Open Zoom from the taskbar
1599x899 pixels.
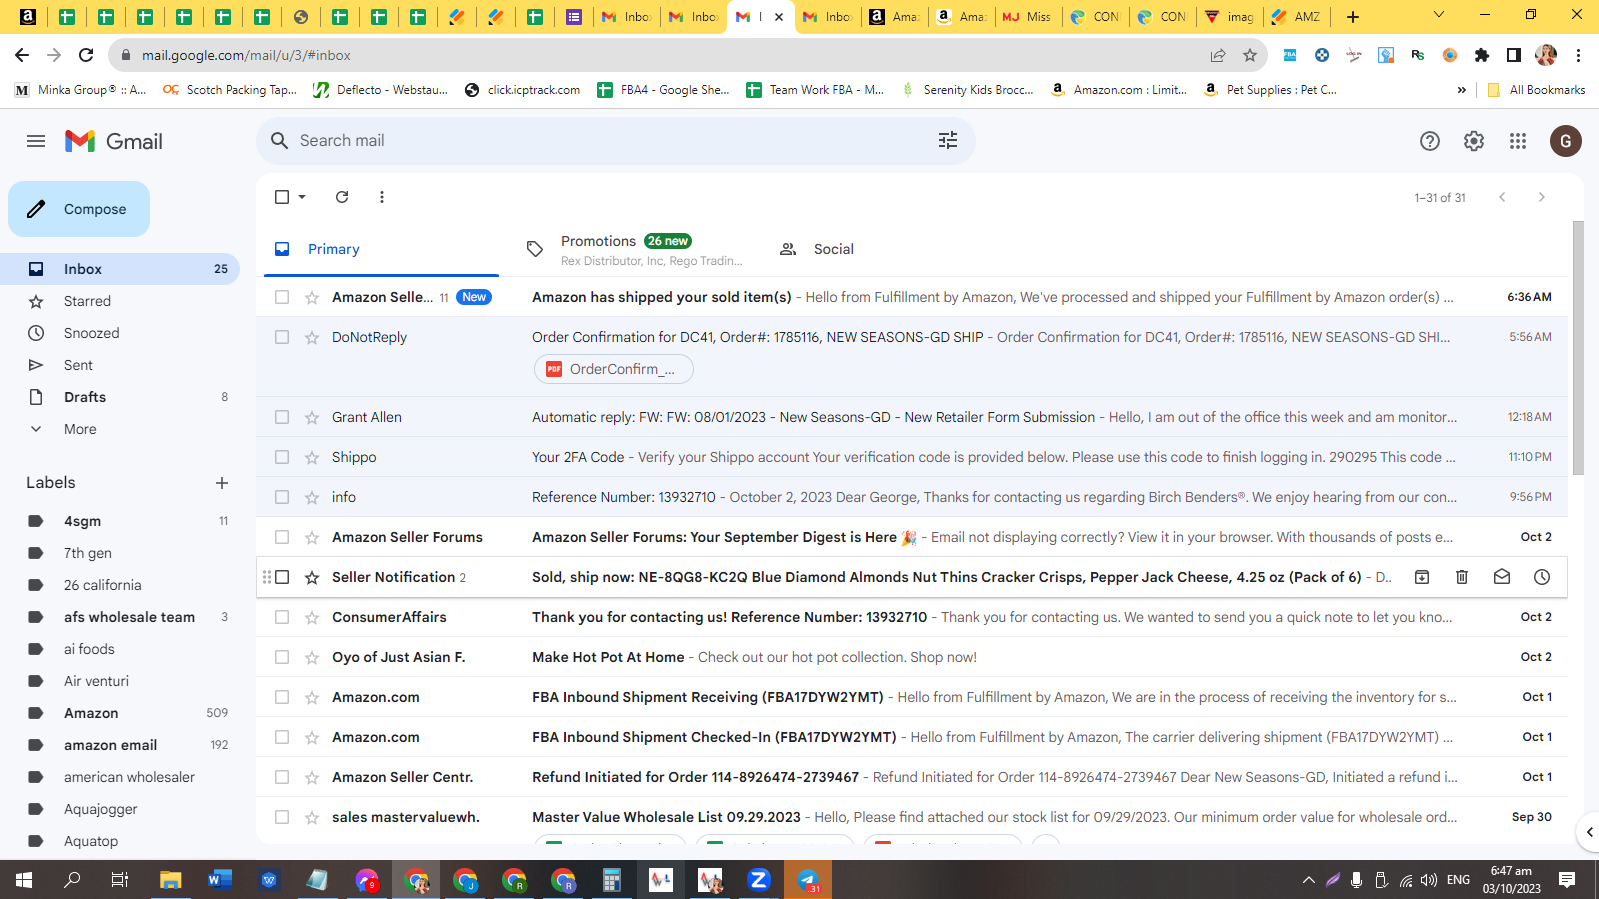point(759,880)
